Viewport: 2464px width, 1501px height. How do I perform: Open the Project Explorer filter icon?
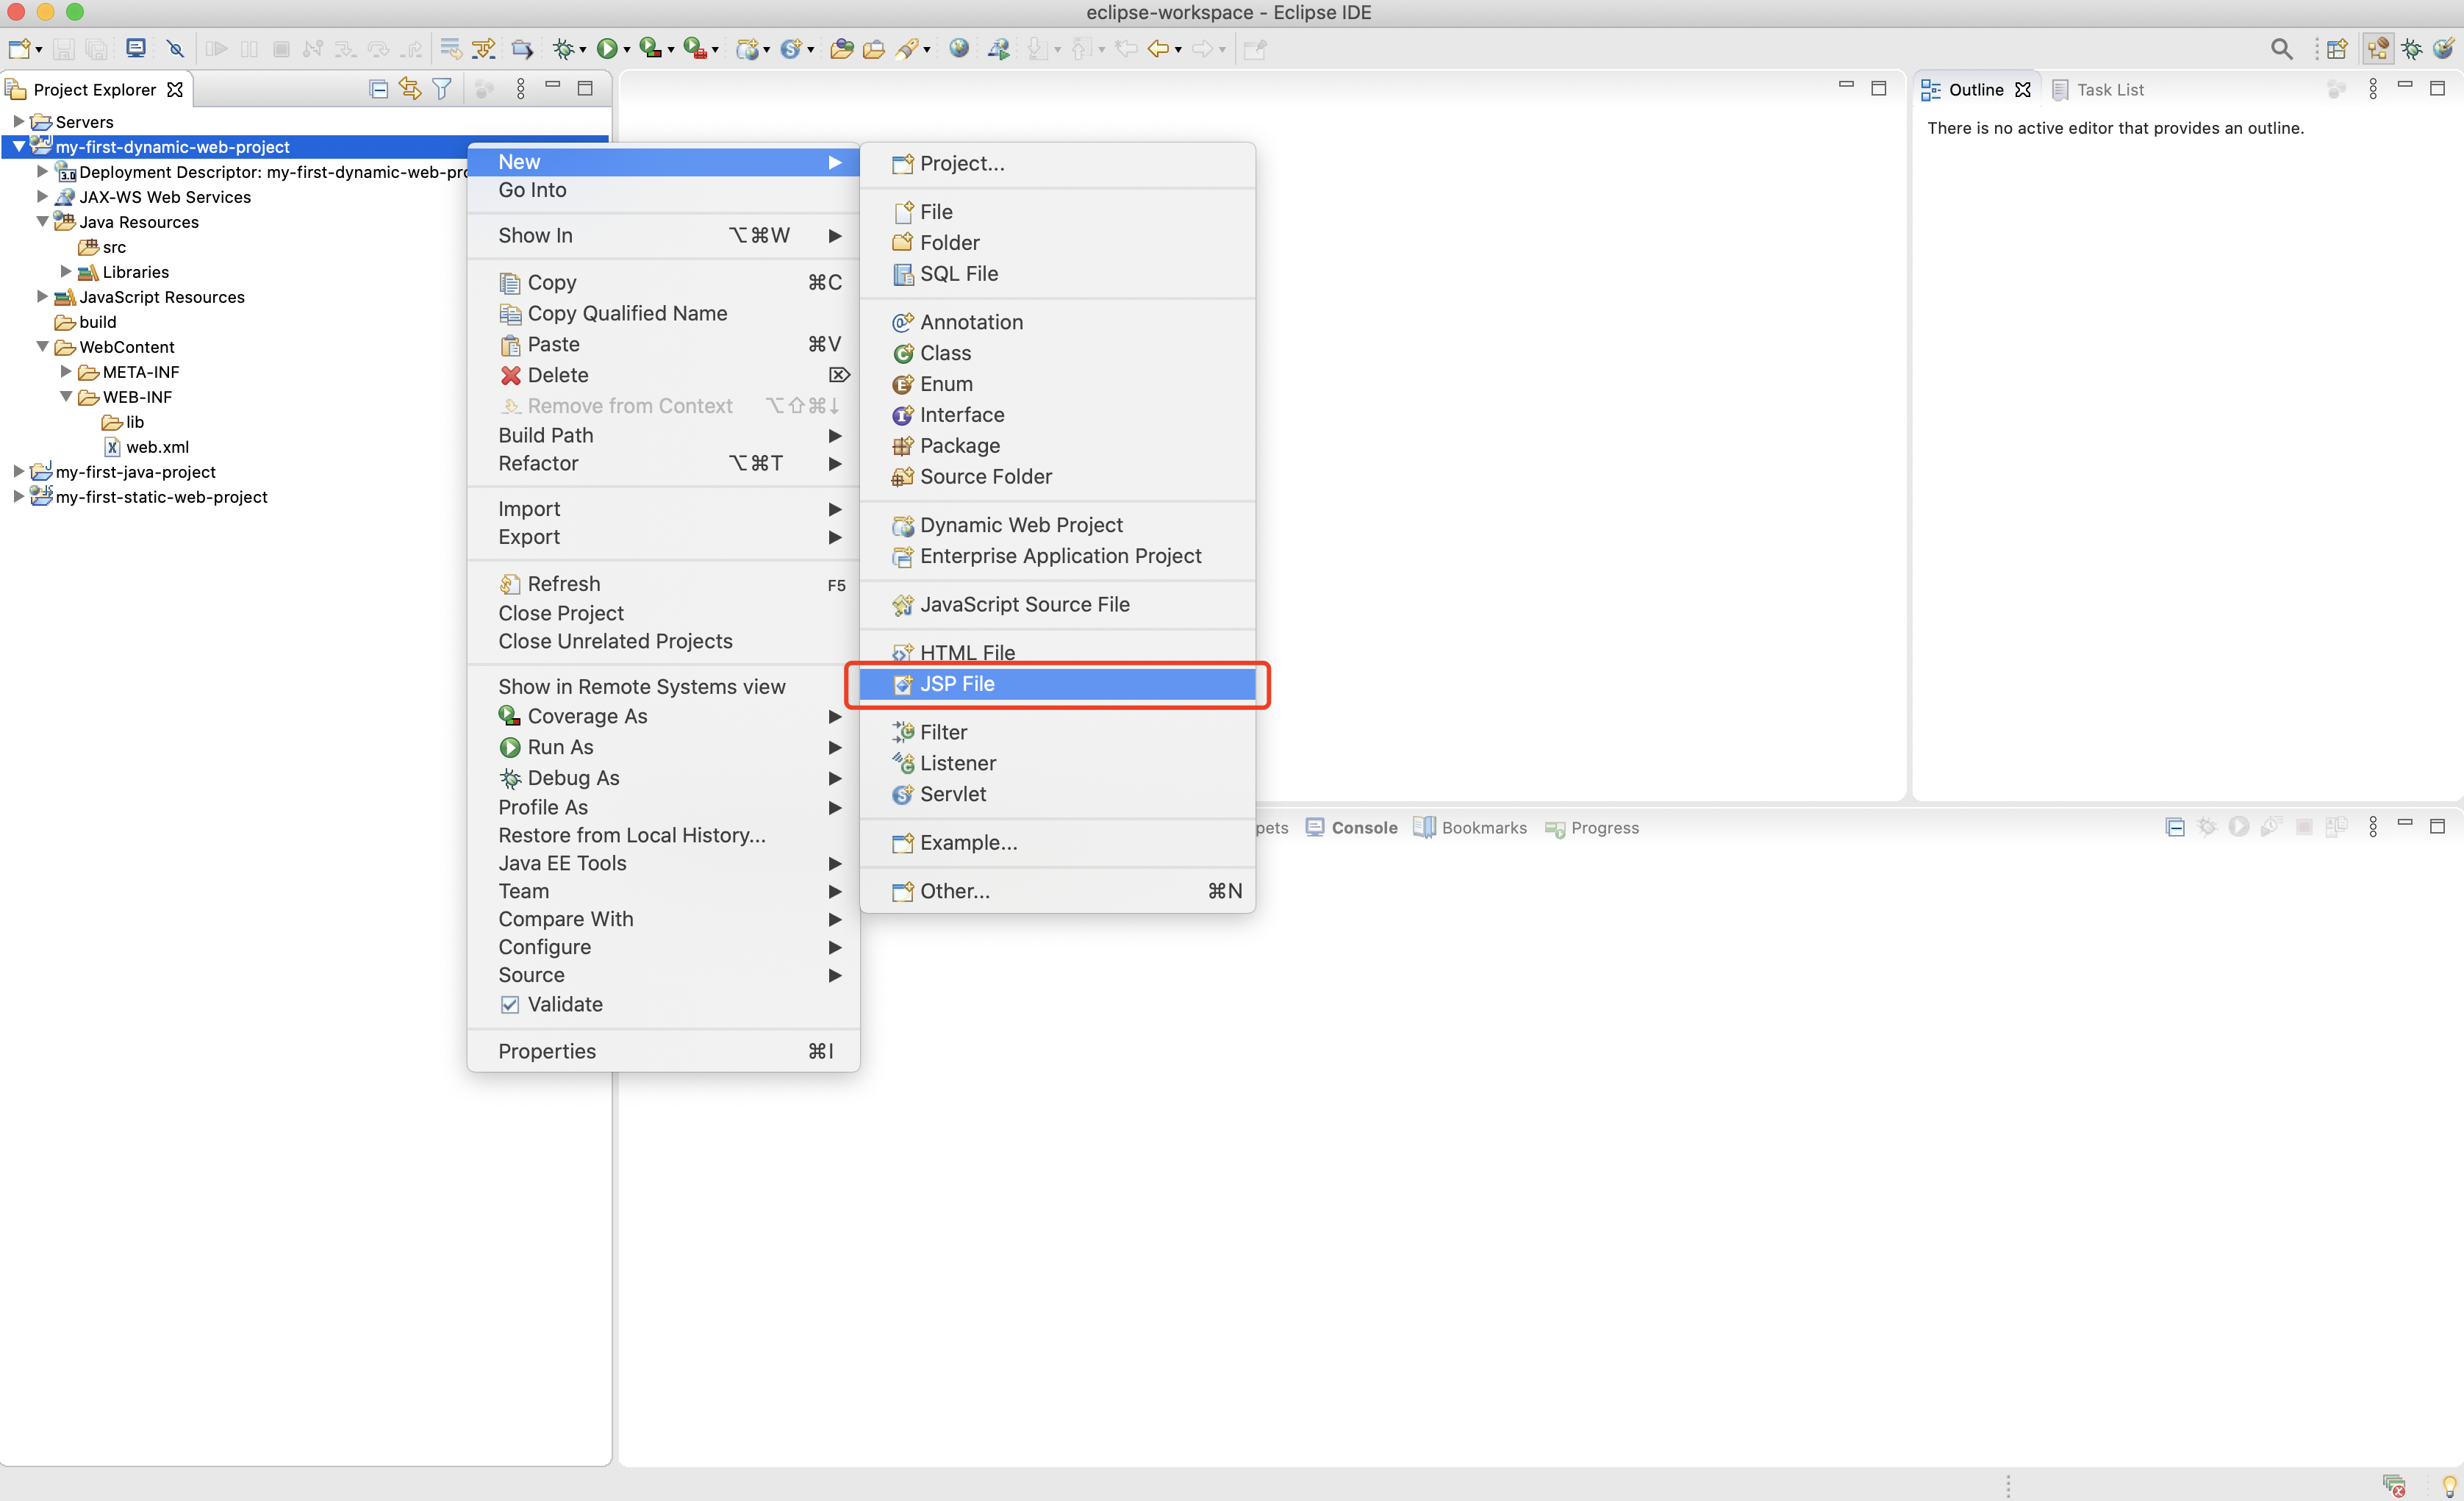click(x=442, y=89)
